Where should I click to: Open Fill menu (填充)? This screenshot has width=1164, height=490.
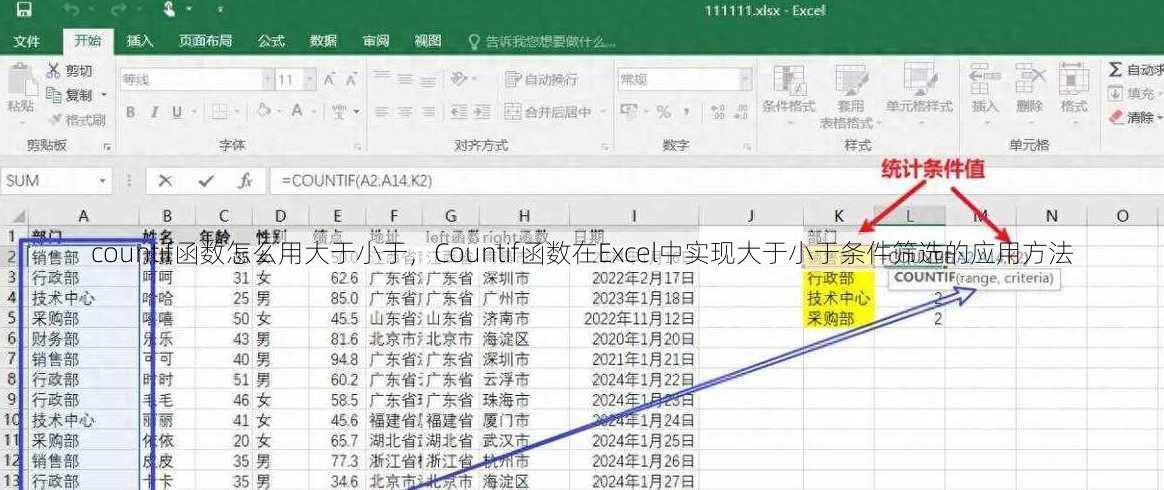[1136, 94]
